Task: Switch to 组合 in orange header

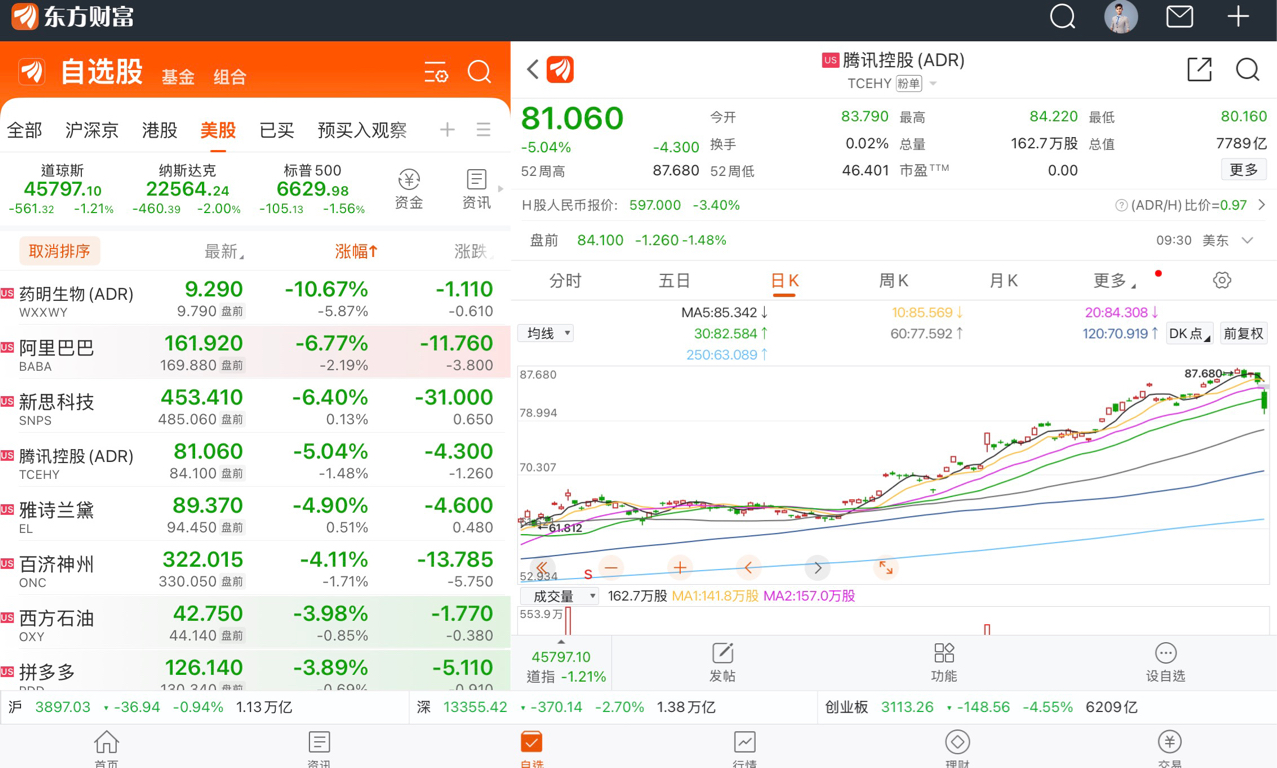Action: (x=230, y=77)
